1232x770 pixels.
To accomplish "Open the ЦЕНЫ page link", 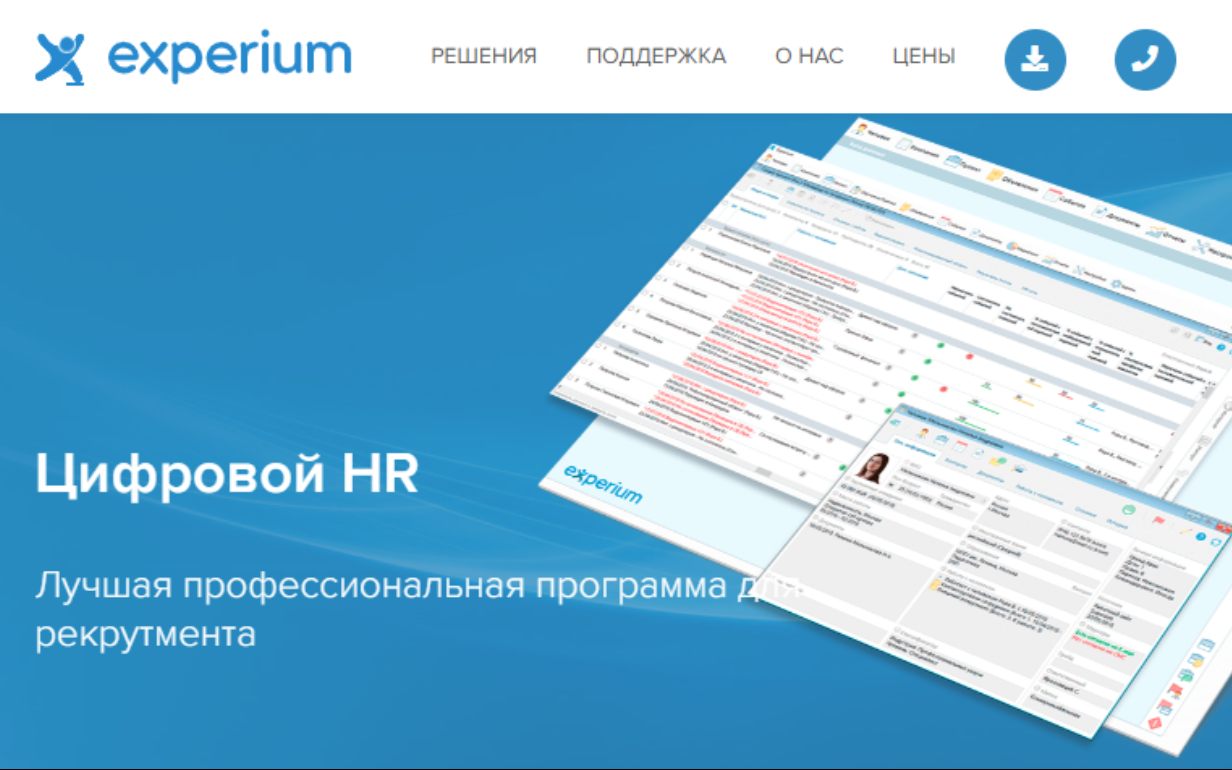I will [x=922, y=57].
